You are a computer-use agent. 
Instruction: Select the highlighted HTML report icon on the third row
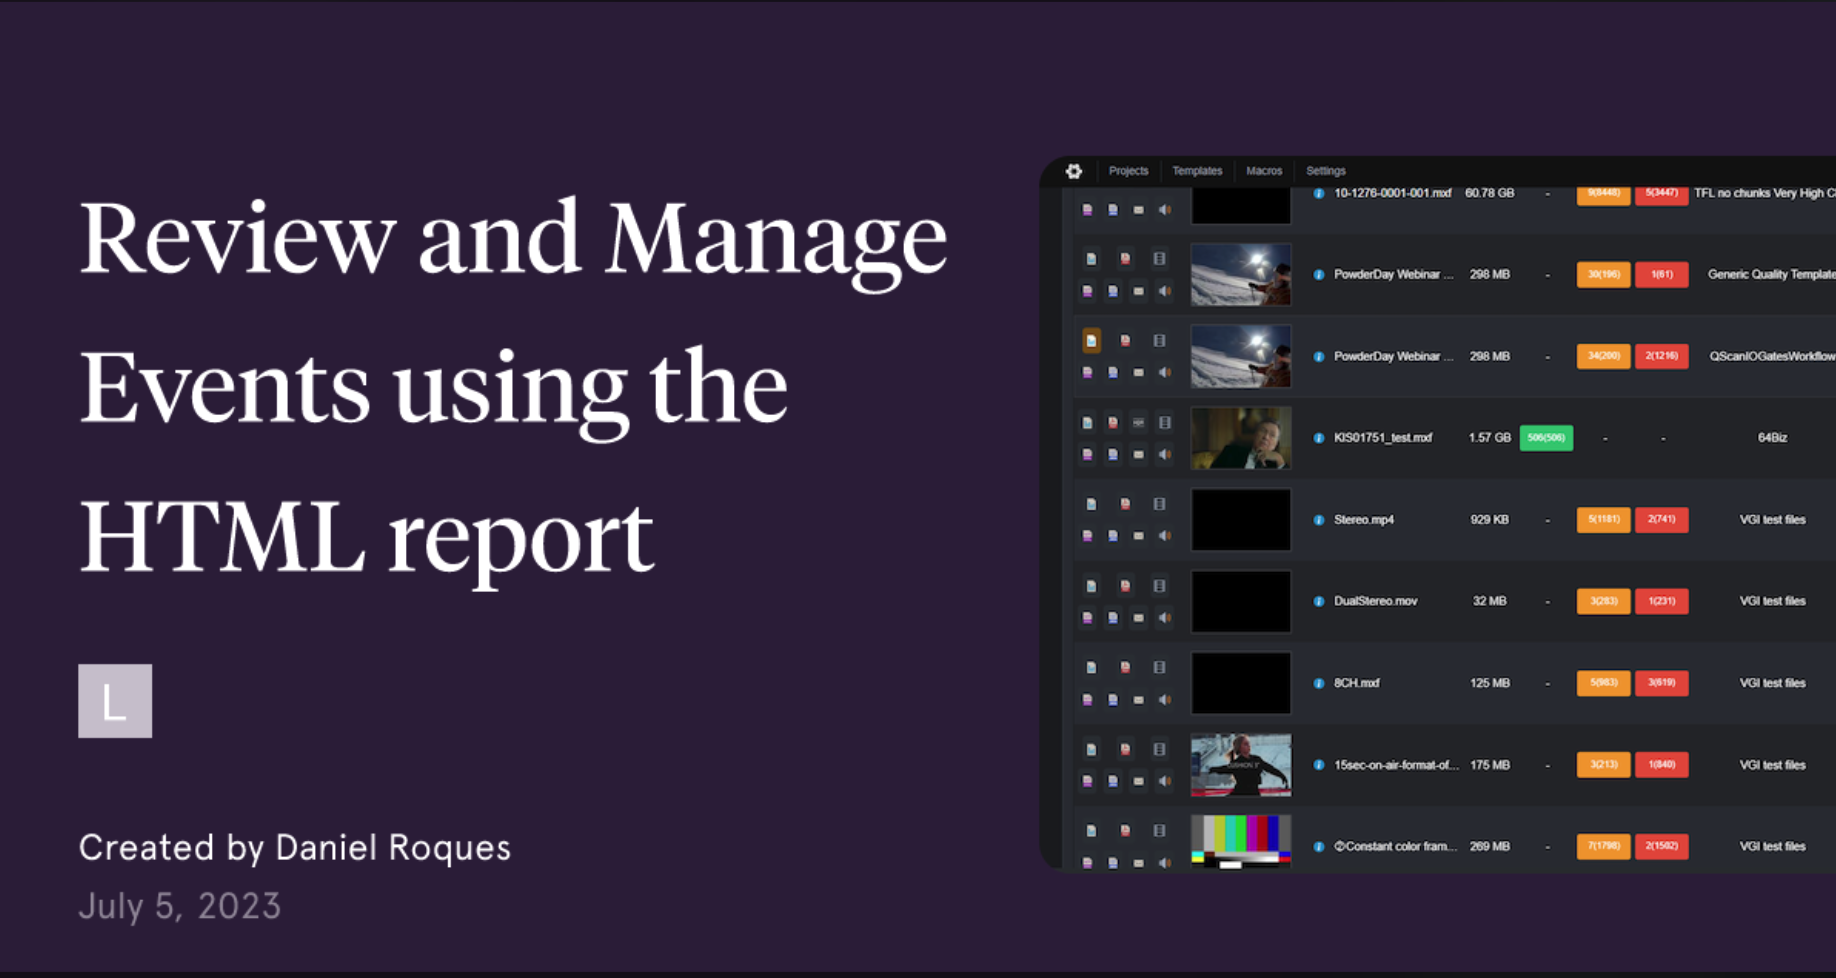(1091, 341)
